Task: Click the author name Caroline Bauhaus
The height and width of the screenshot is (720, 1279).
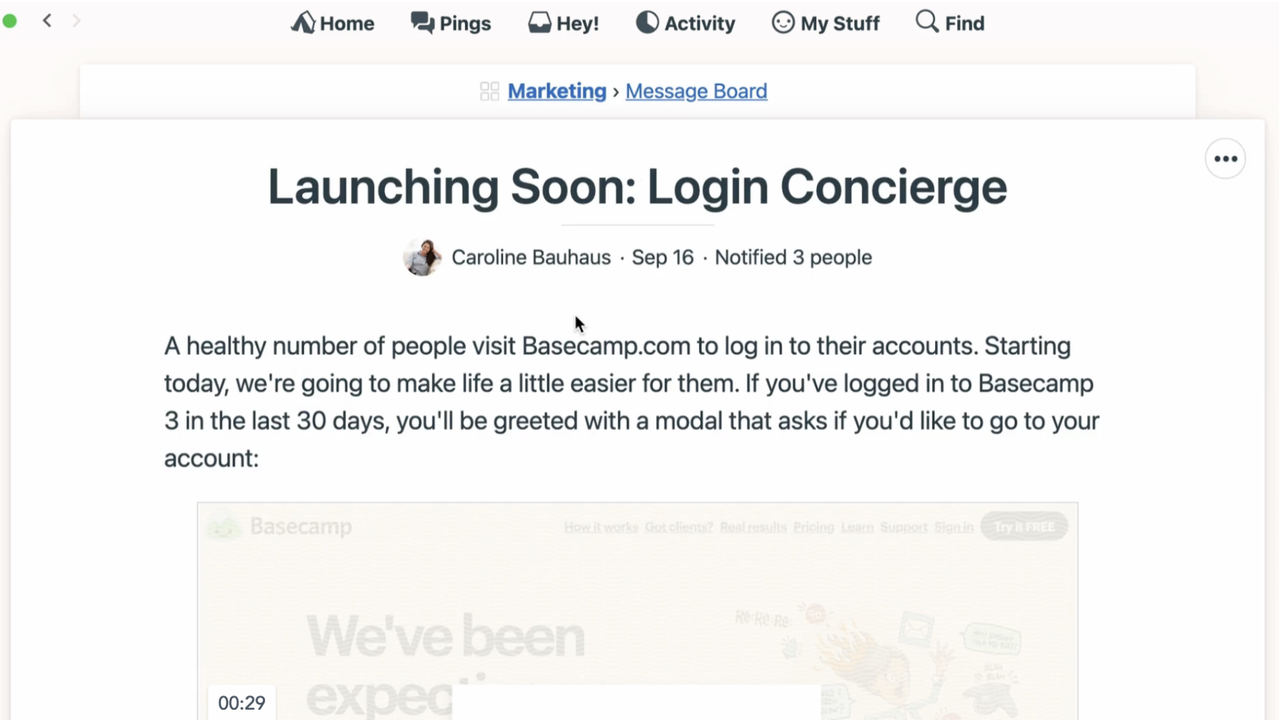Action: click(531, 257)
